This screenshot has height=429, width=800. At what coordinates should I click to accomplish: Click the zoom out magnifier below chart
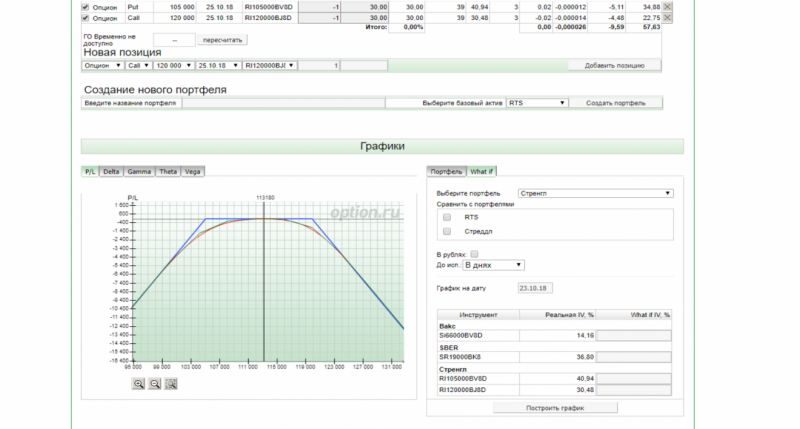155,384
